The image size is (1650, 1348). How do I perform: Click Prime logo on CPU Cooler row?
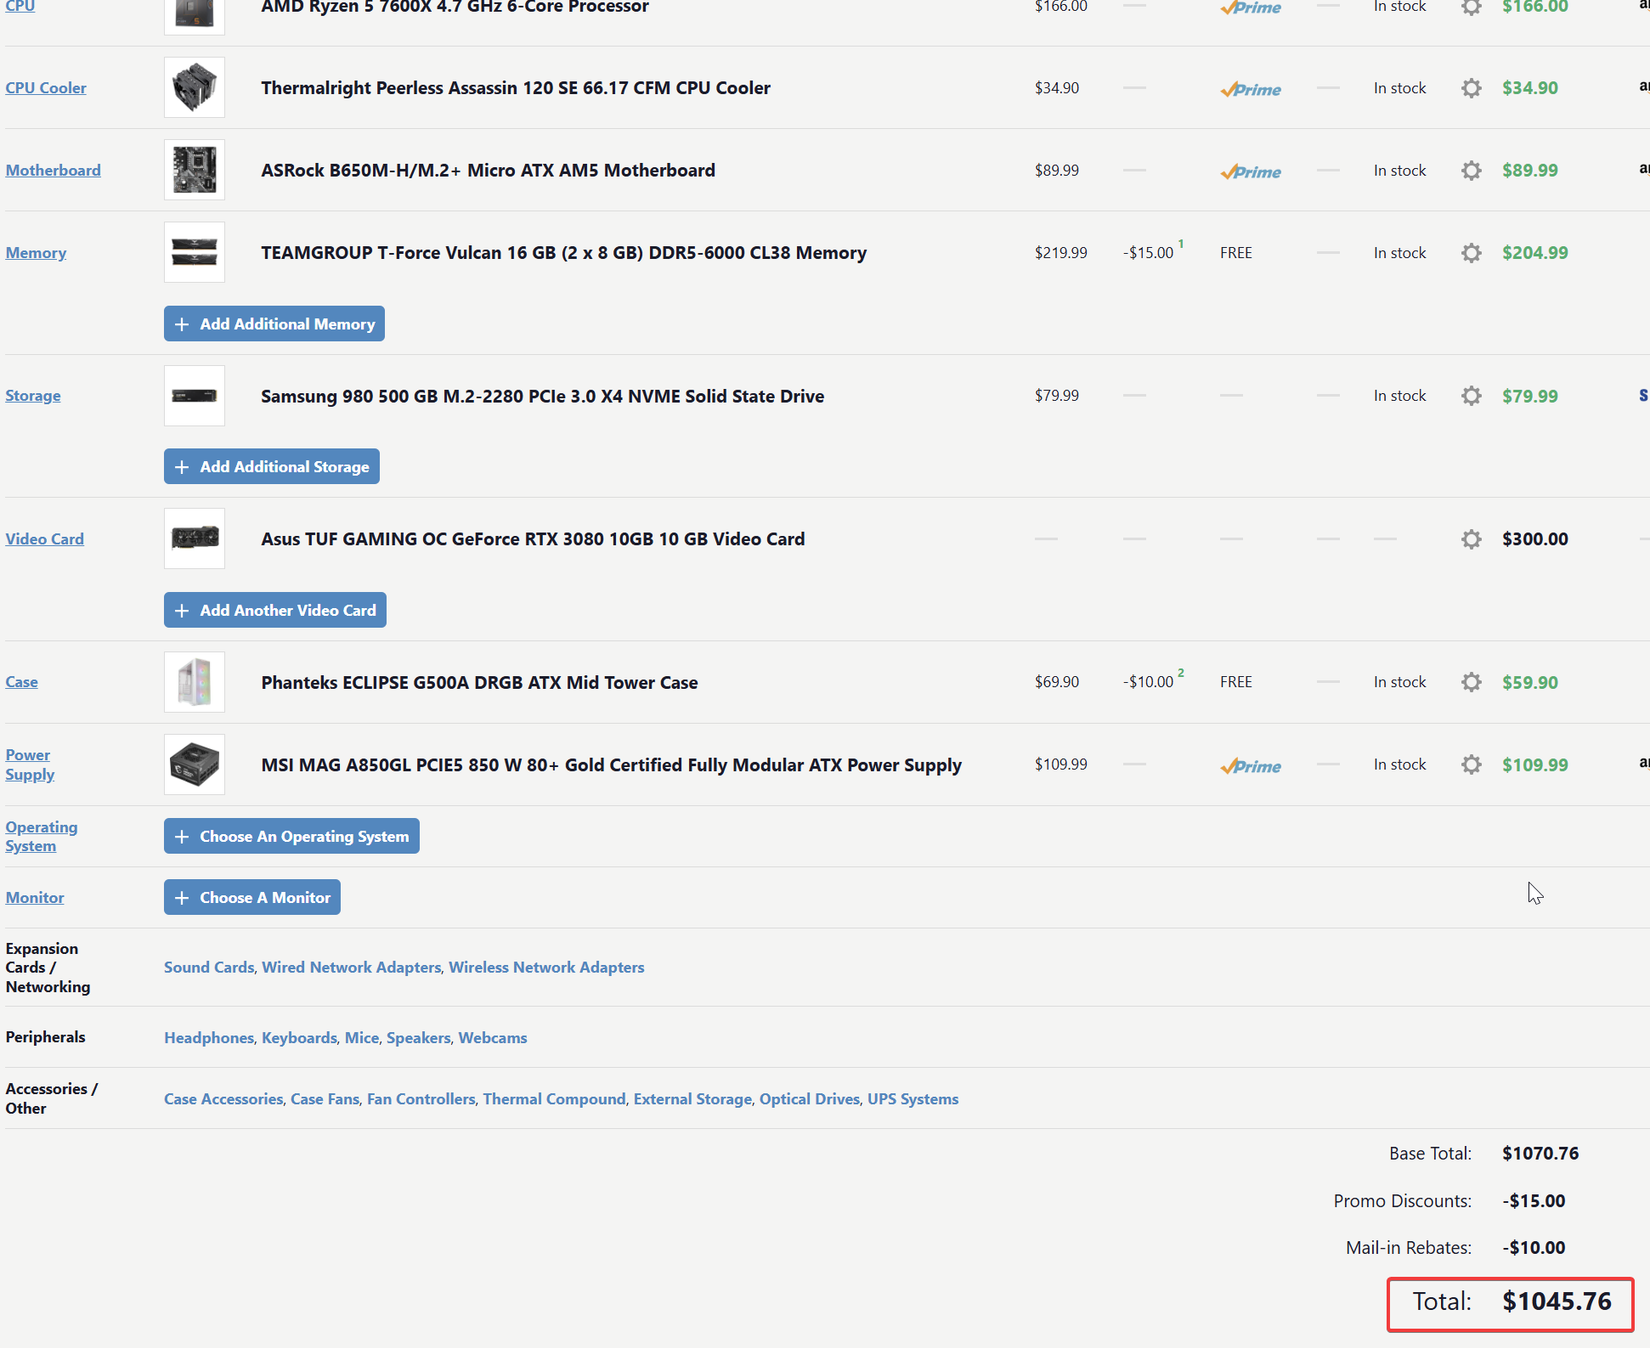click(x=1250, y=89)
